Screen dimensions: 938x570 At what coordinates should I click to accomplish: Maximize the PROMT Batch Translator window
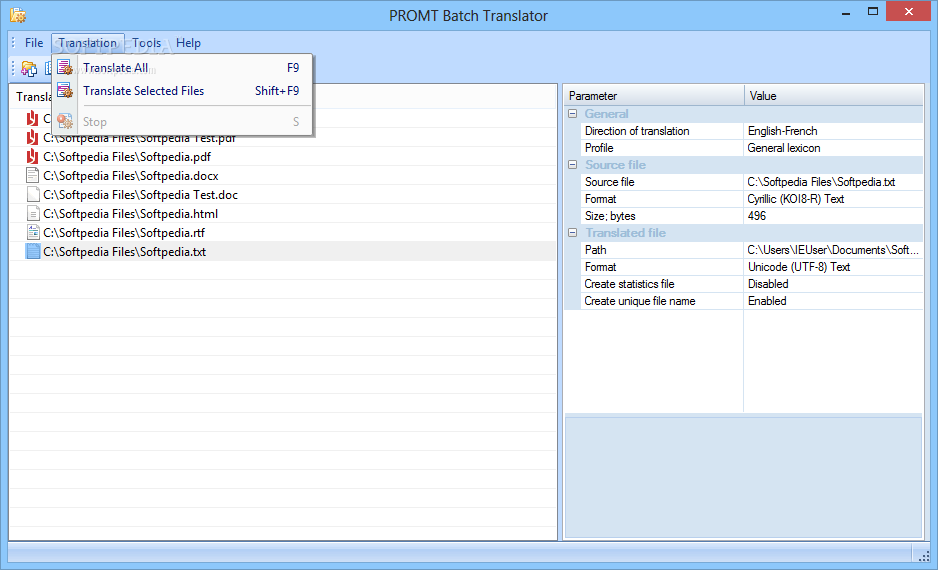[x=873, y=11]
